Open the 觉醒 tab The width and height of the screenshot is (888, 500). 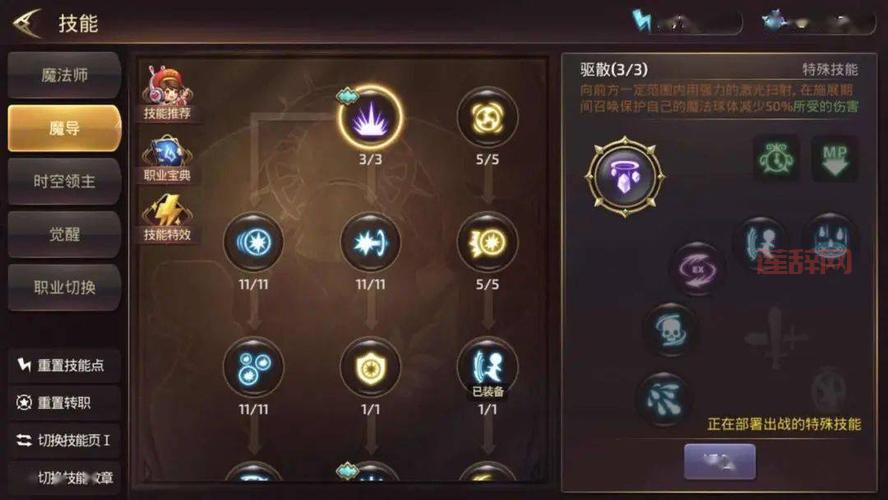pyautogui.click(x=65, y=234)
